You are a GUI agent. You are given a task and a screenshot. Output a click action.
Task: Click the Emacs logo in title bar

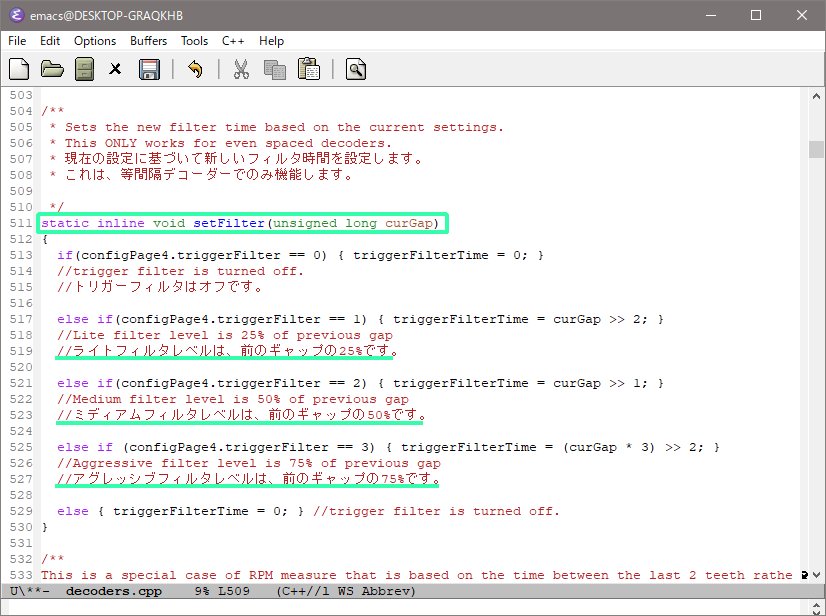(16, 15)
